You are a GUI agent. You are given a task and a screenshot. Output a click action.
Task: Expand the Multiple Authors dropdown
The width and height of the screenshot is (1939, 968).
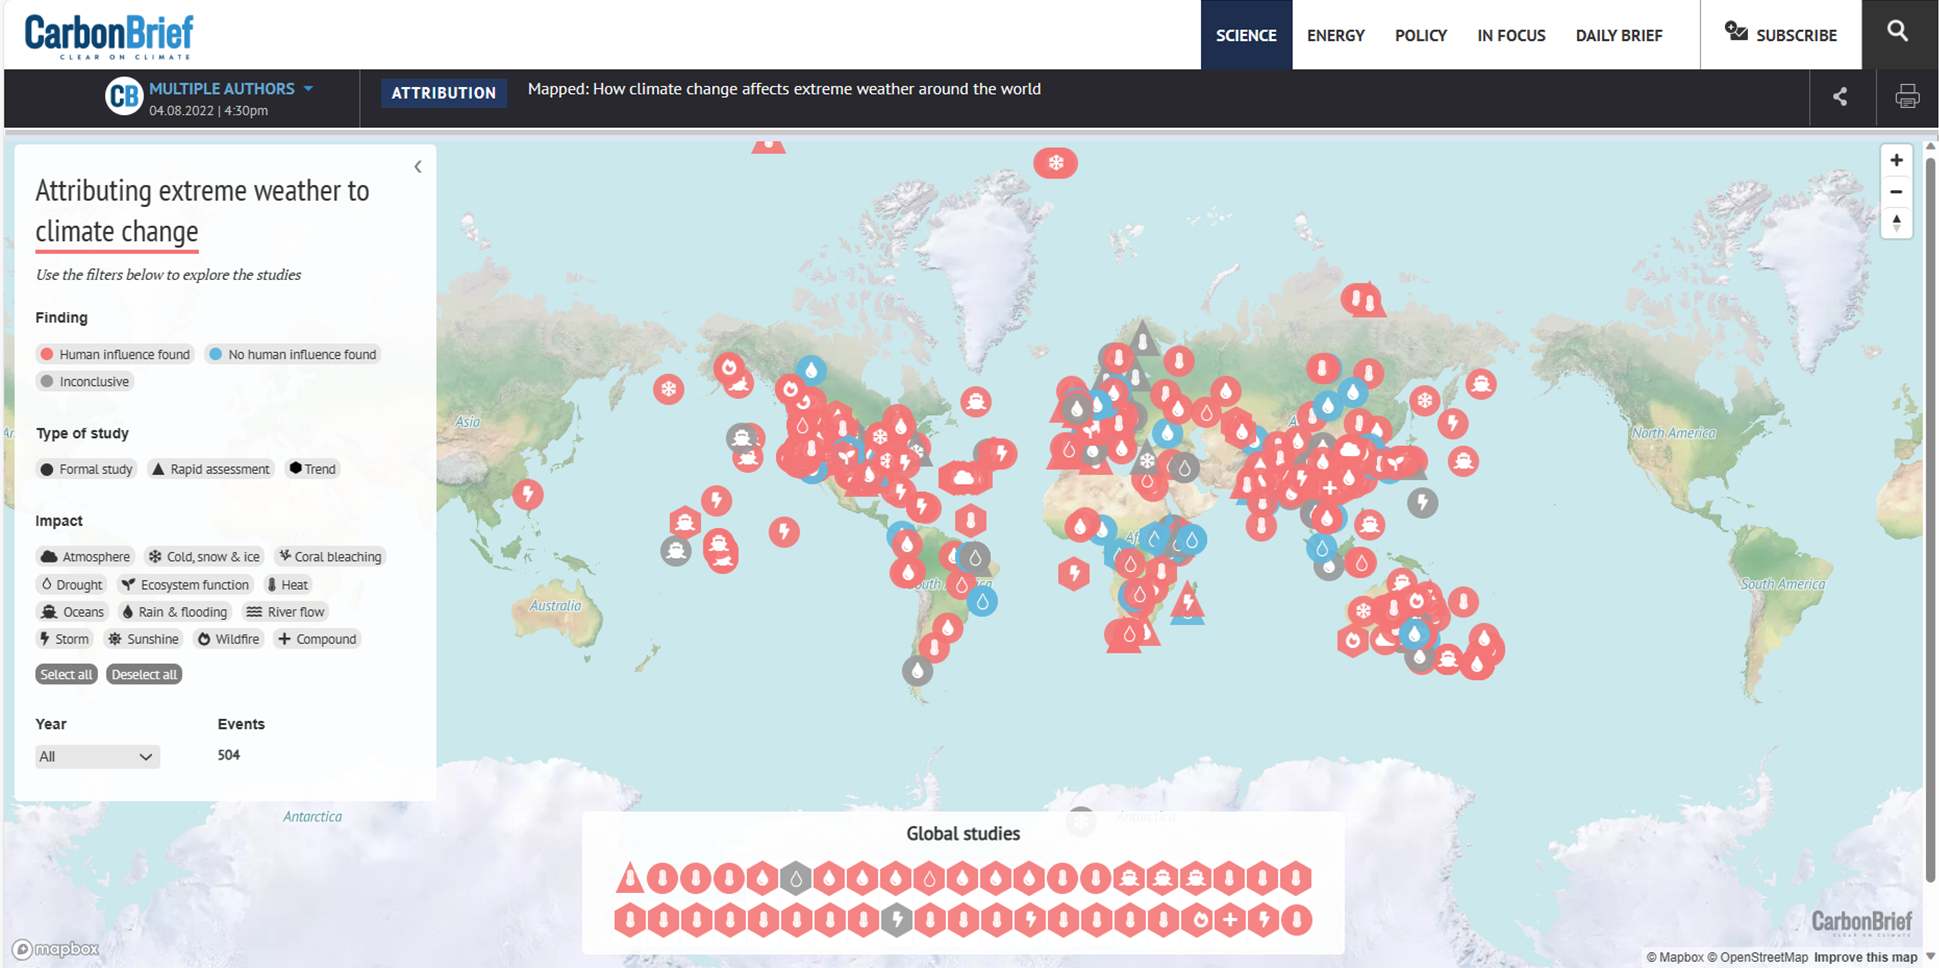(x=309, y=89)
